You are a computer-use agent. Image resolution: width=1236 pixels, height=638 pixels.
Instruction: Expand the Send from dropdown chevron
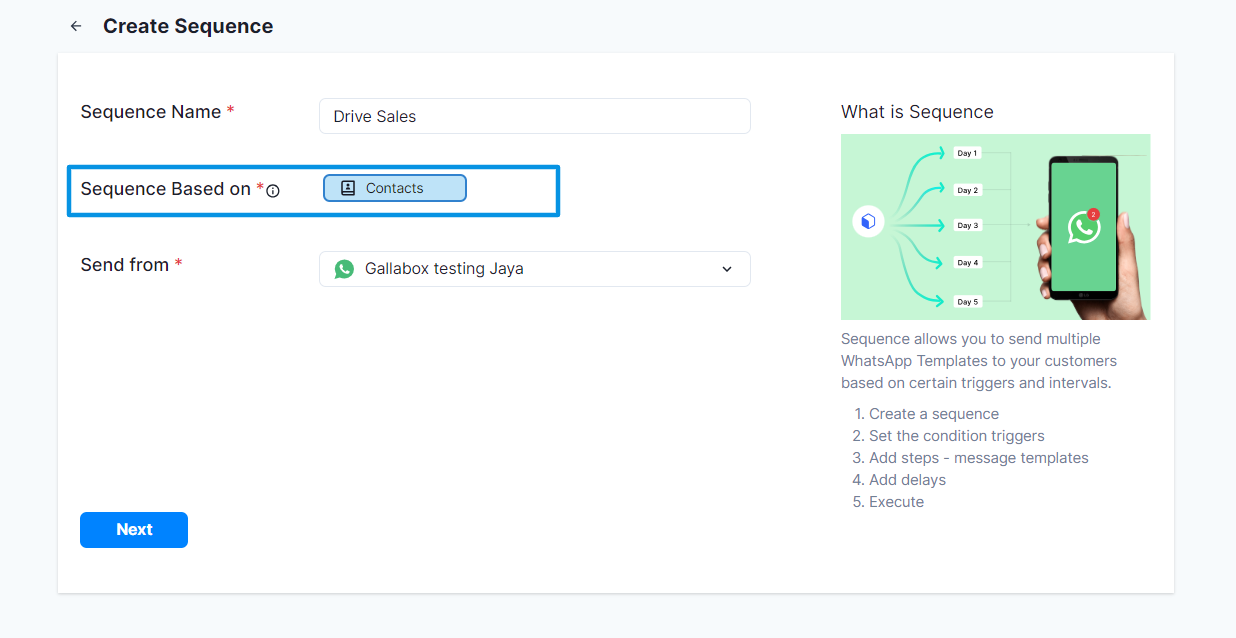(727, 269)
